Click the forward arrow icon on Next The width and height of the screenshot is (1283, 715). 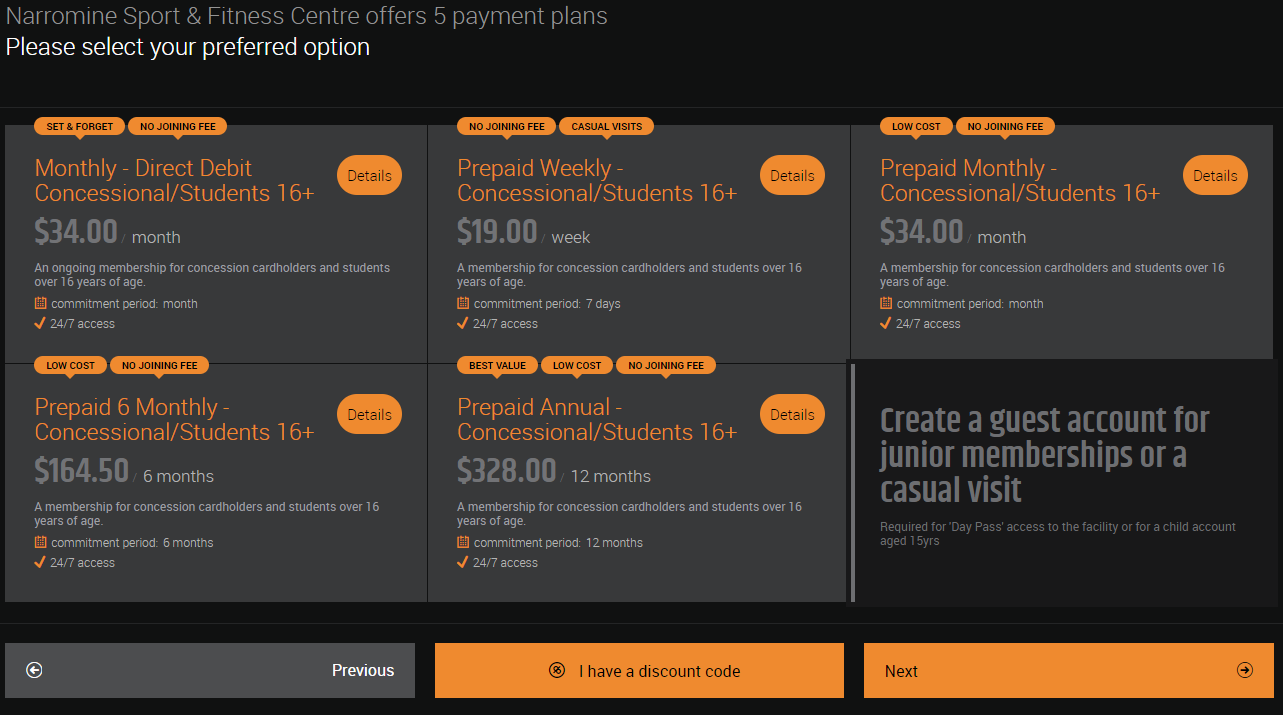point(1245,670)
